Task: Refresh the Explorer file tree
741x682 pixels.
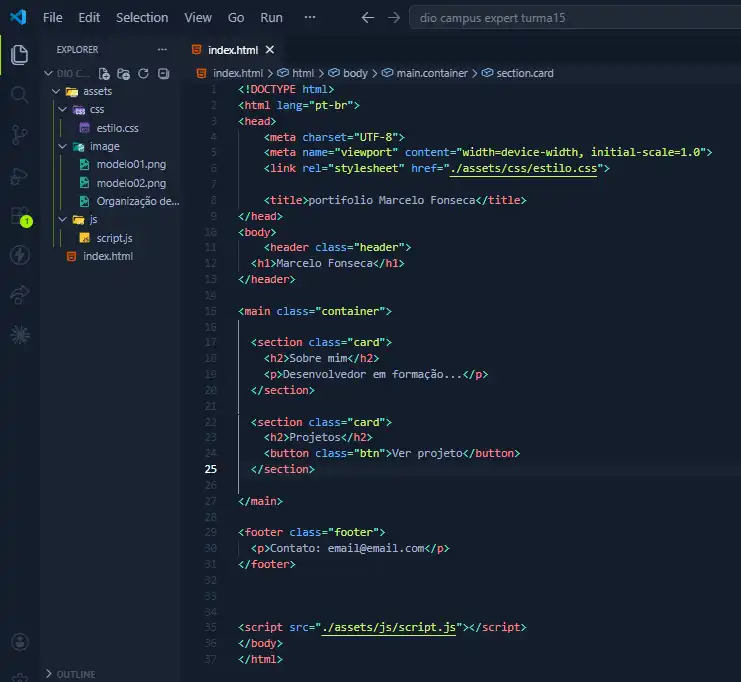Action: (x=143, y=73)
